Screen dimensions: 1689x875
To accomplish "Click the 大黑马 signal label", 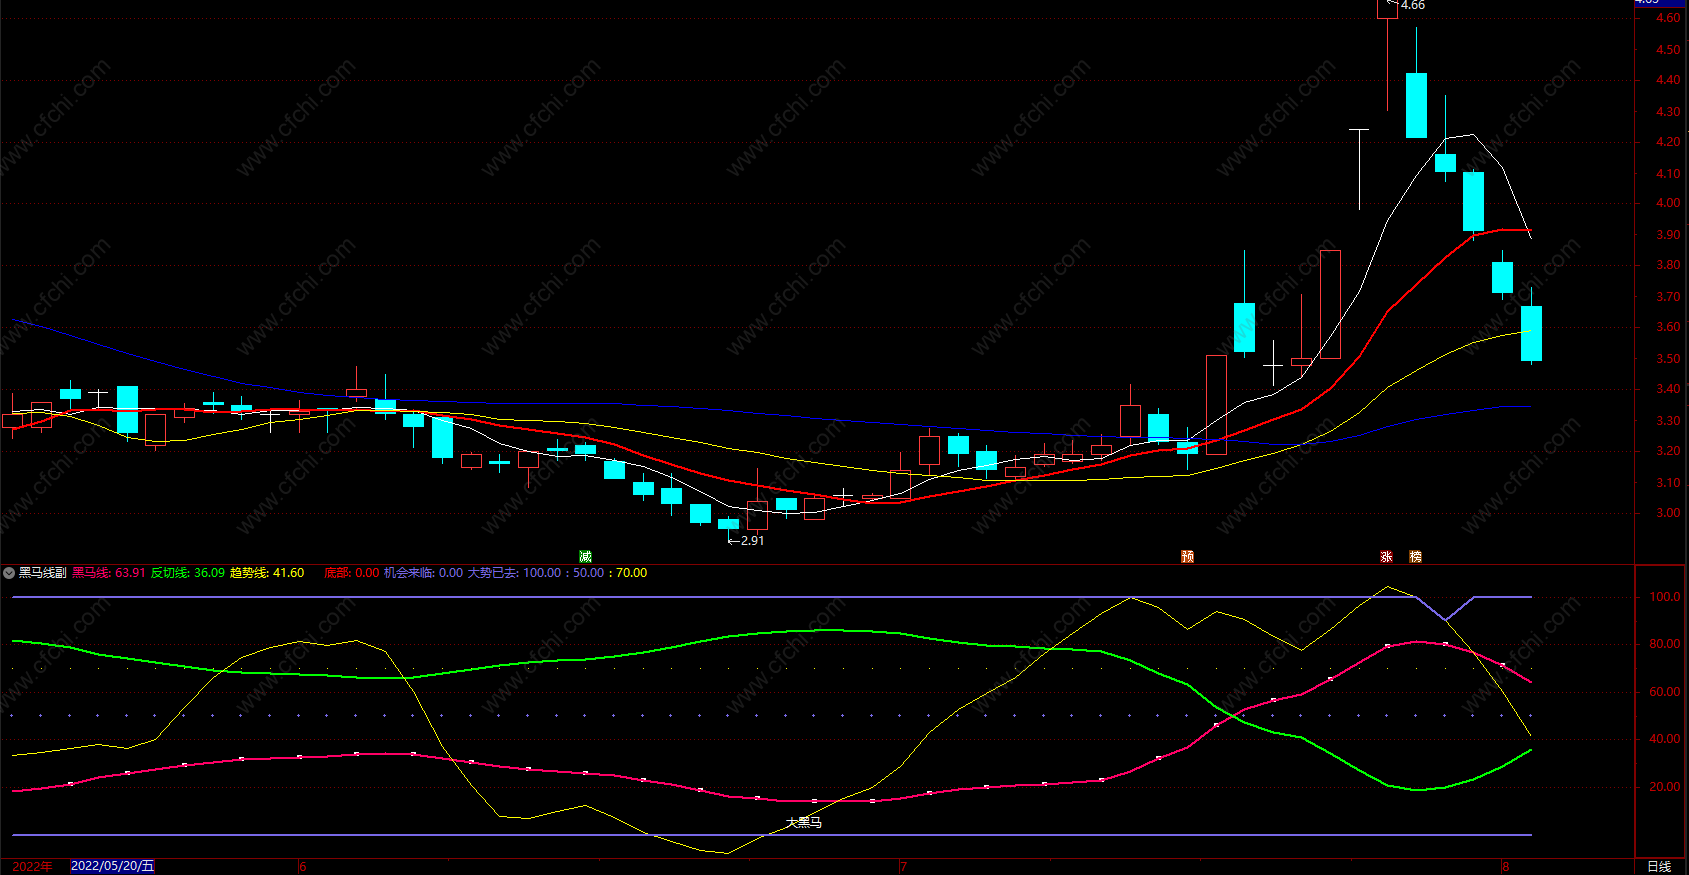I will point(804,823).
